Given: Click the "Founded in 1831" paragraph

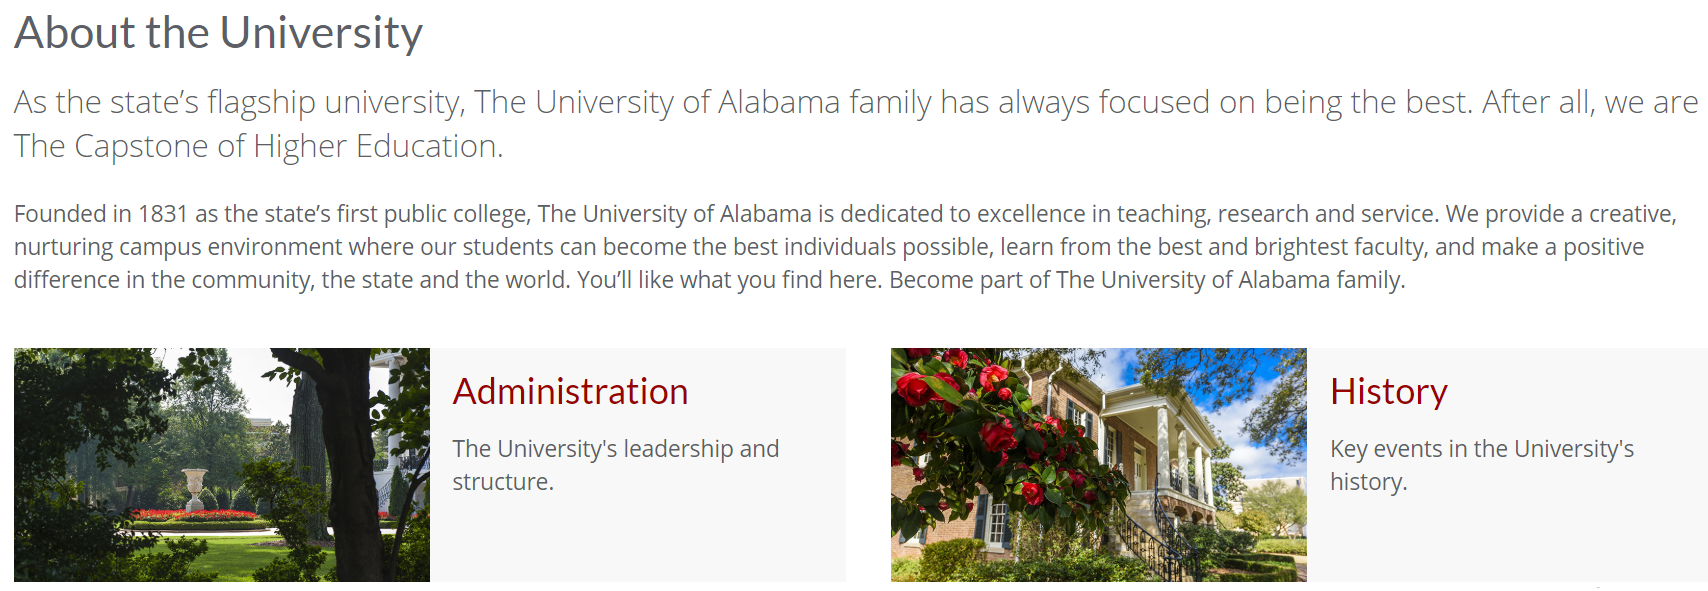Looking at the screenshot, I should pyautogui.click(x=845, y=246).
